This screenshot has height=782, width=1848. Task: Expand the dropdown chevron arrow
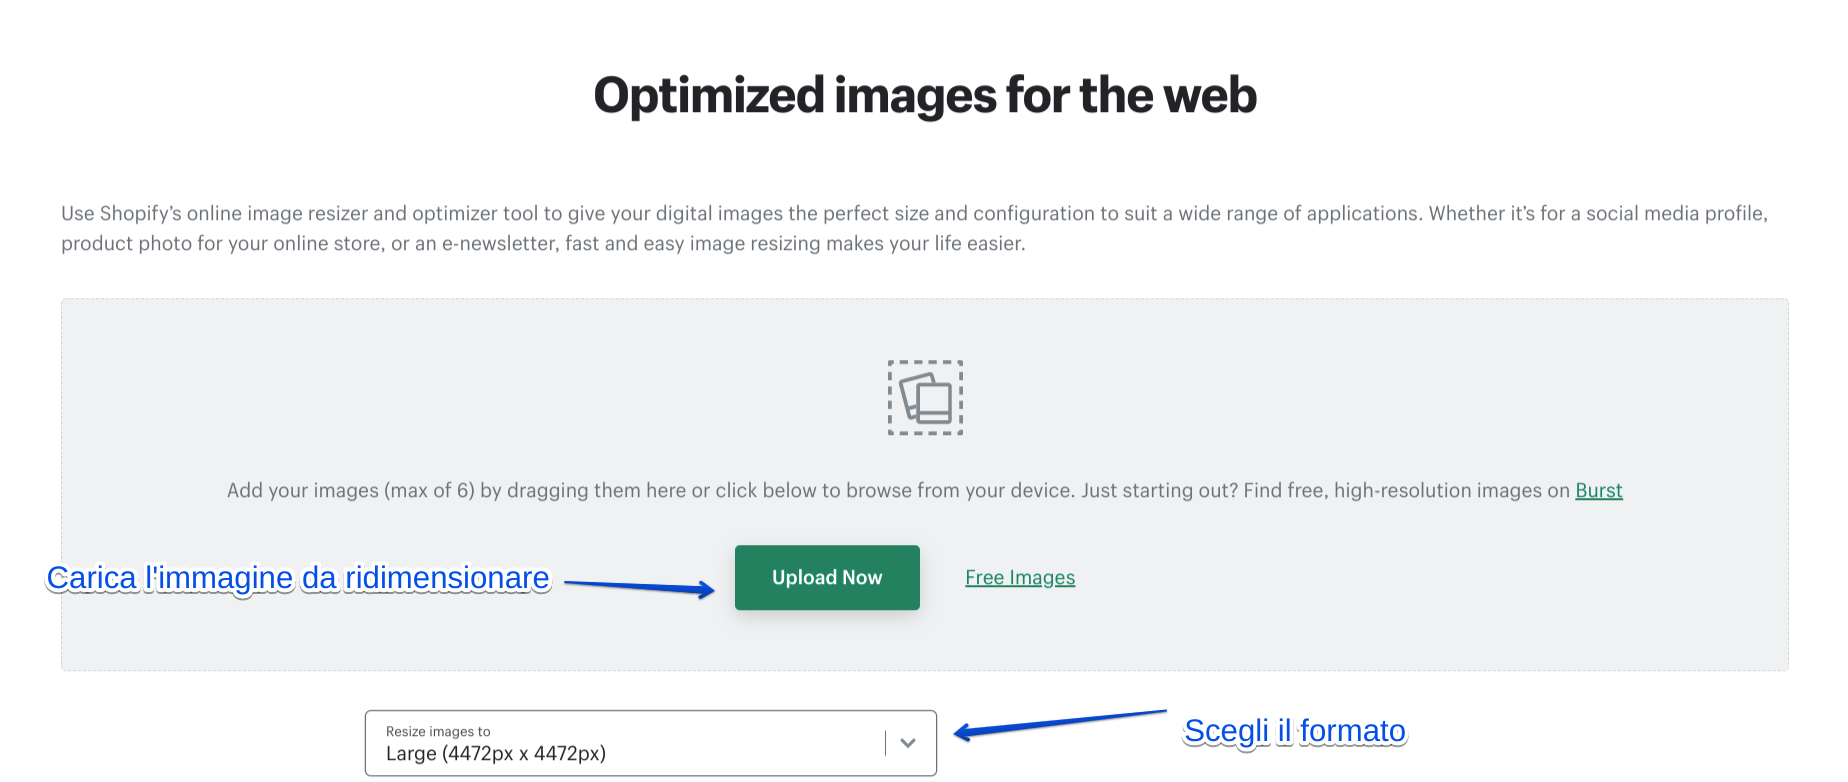[x=908, y=743]
